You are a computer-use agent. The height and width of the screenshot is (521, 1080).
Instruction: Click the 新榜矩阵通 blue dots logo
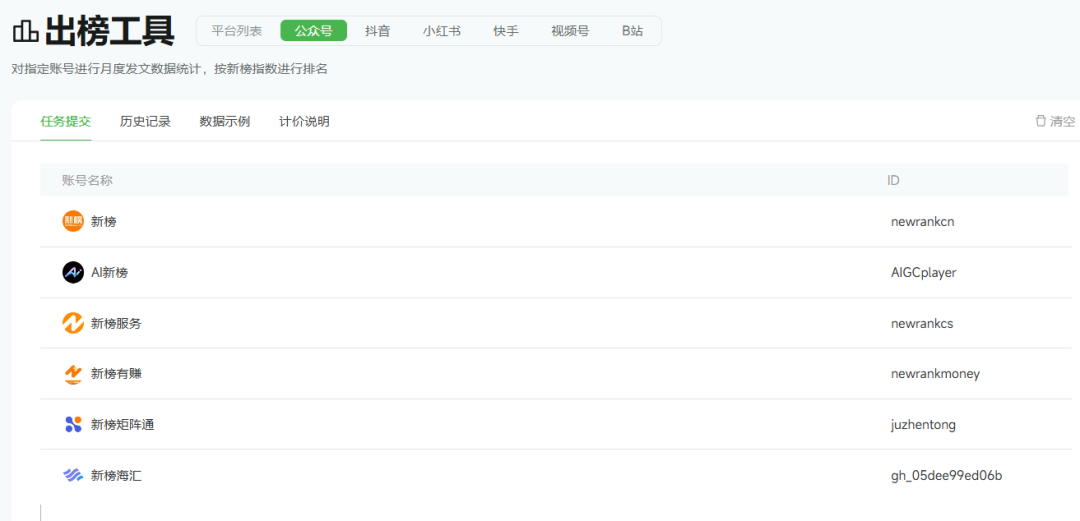[73, 424]
